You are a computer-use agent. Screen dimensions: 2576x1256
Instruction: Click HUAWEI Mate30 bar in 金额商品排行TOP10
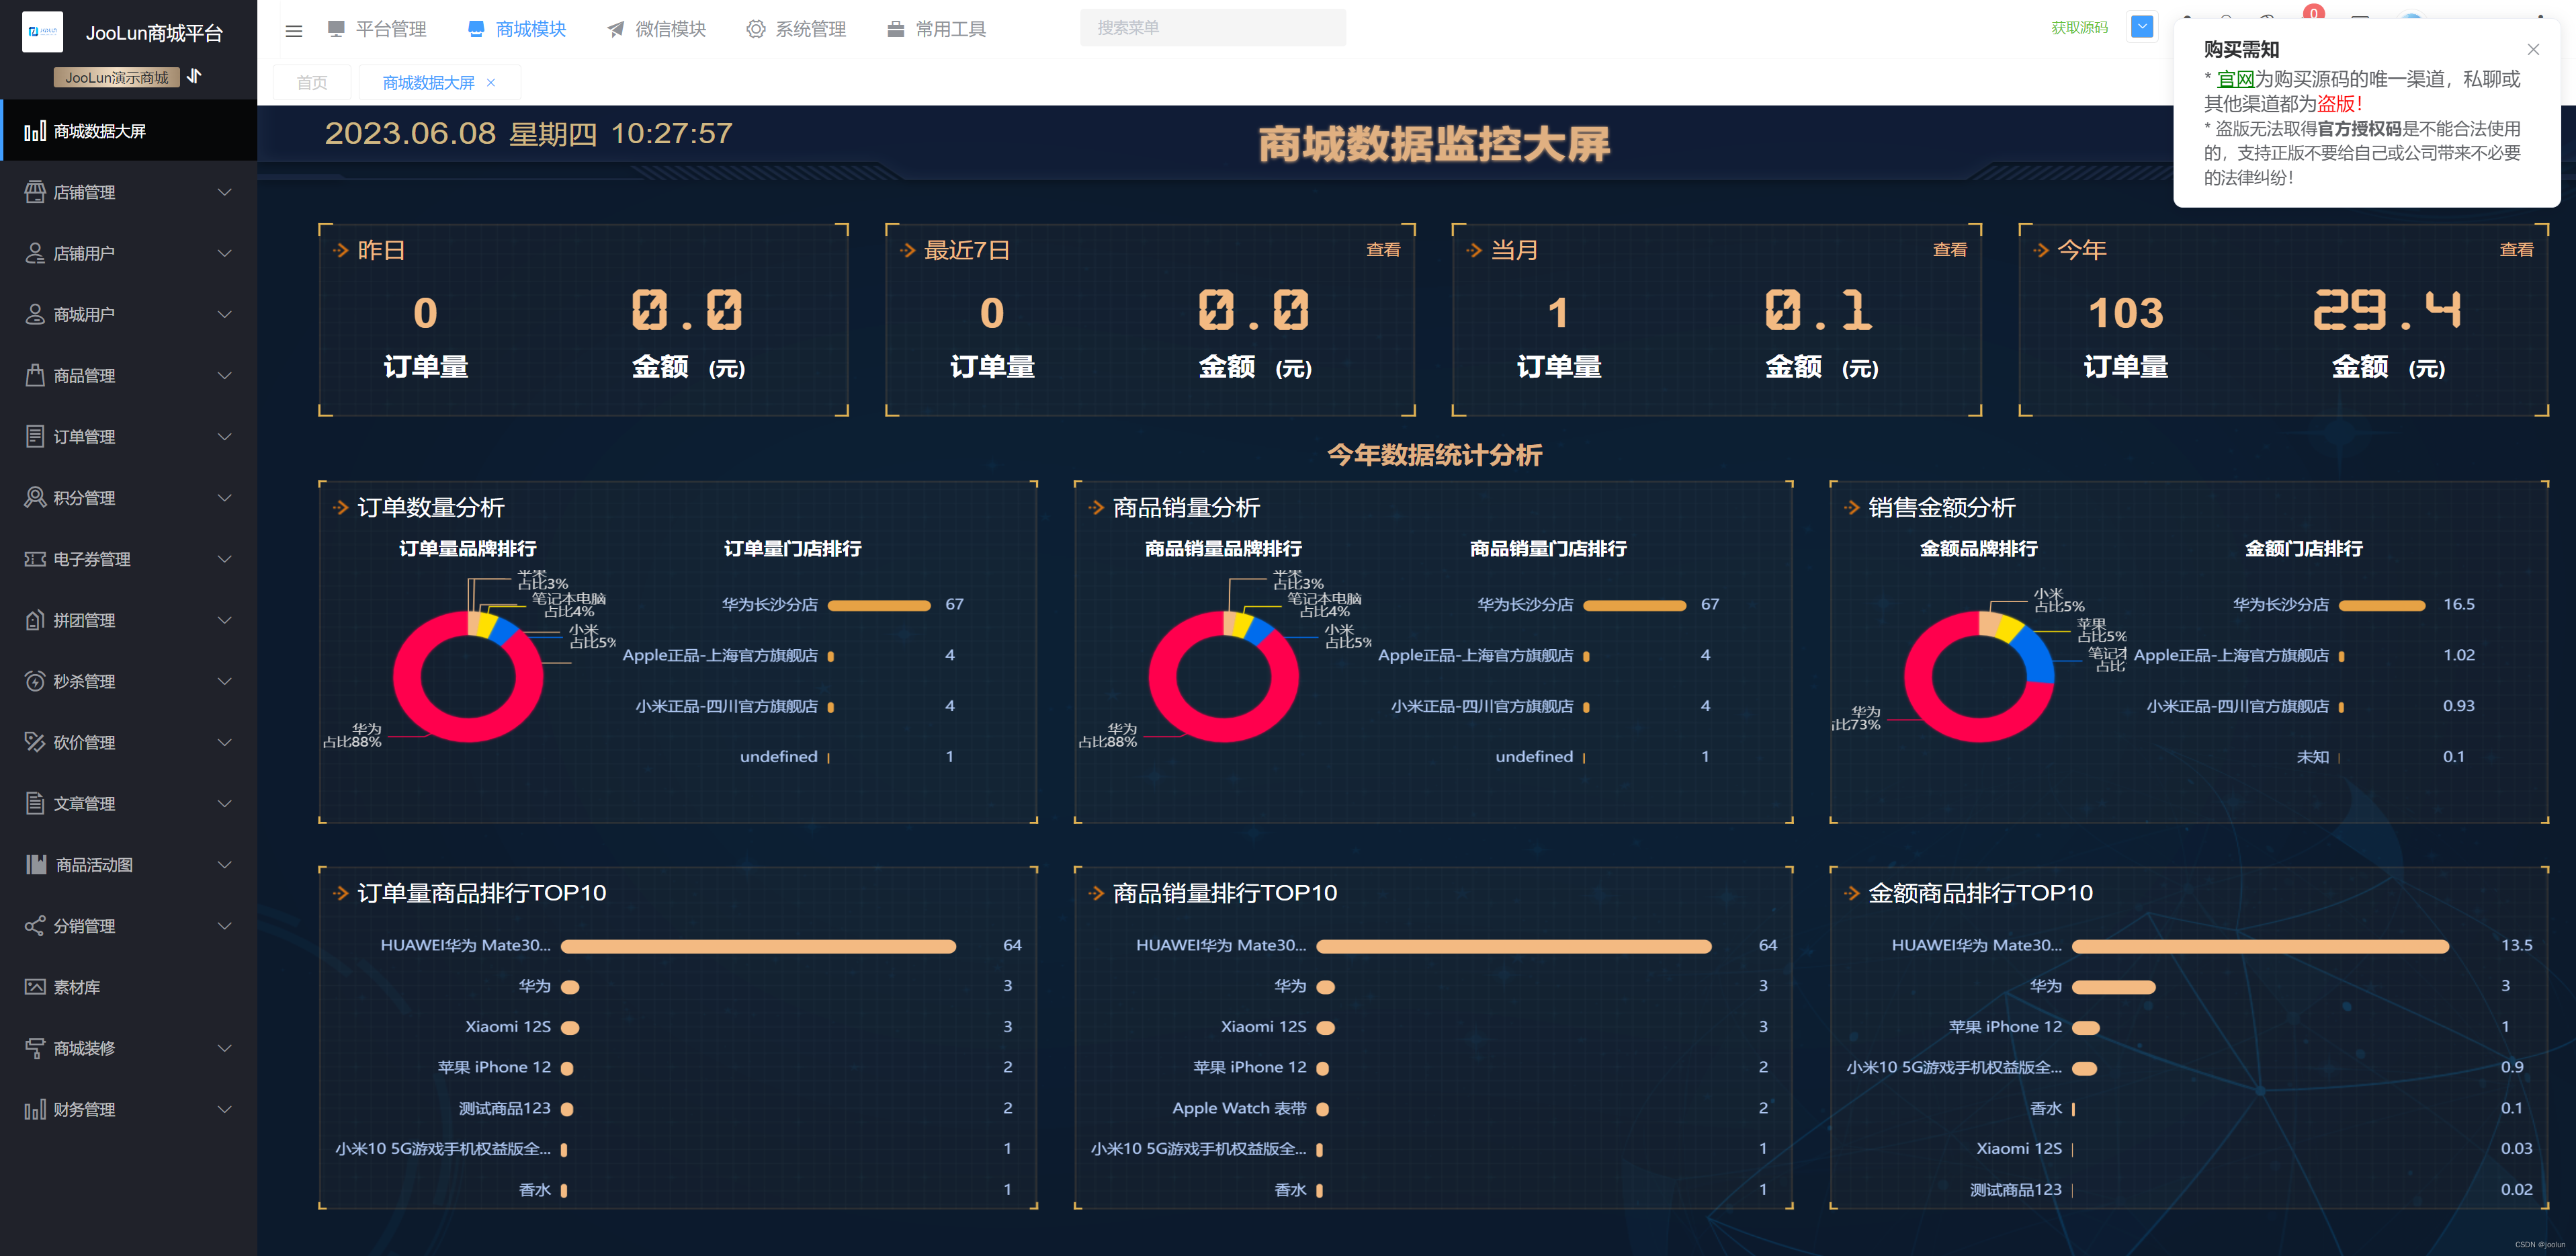(2260, 946)
